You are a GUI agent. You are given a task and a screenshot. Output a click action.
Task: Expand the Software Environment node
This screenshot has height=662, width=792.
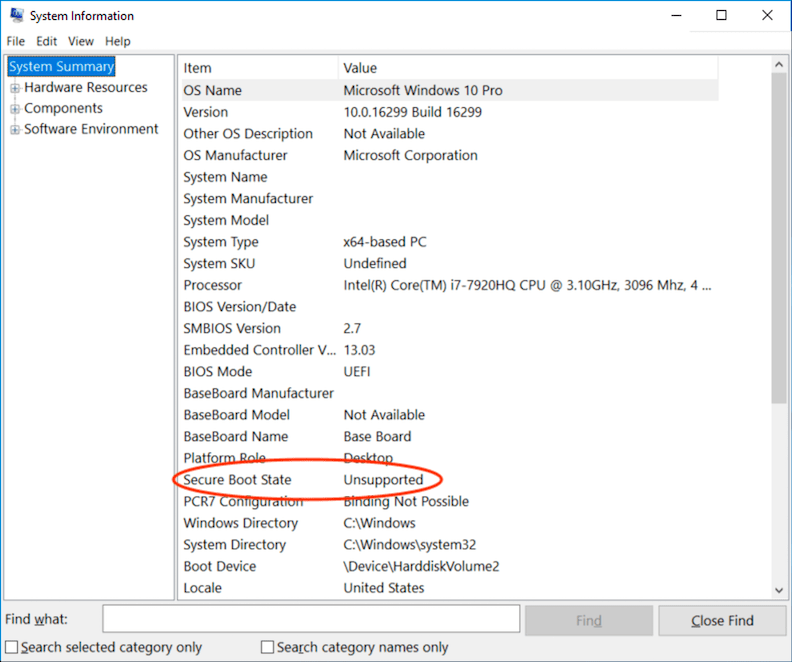(15, 130)
